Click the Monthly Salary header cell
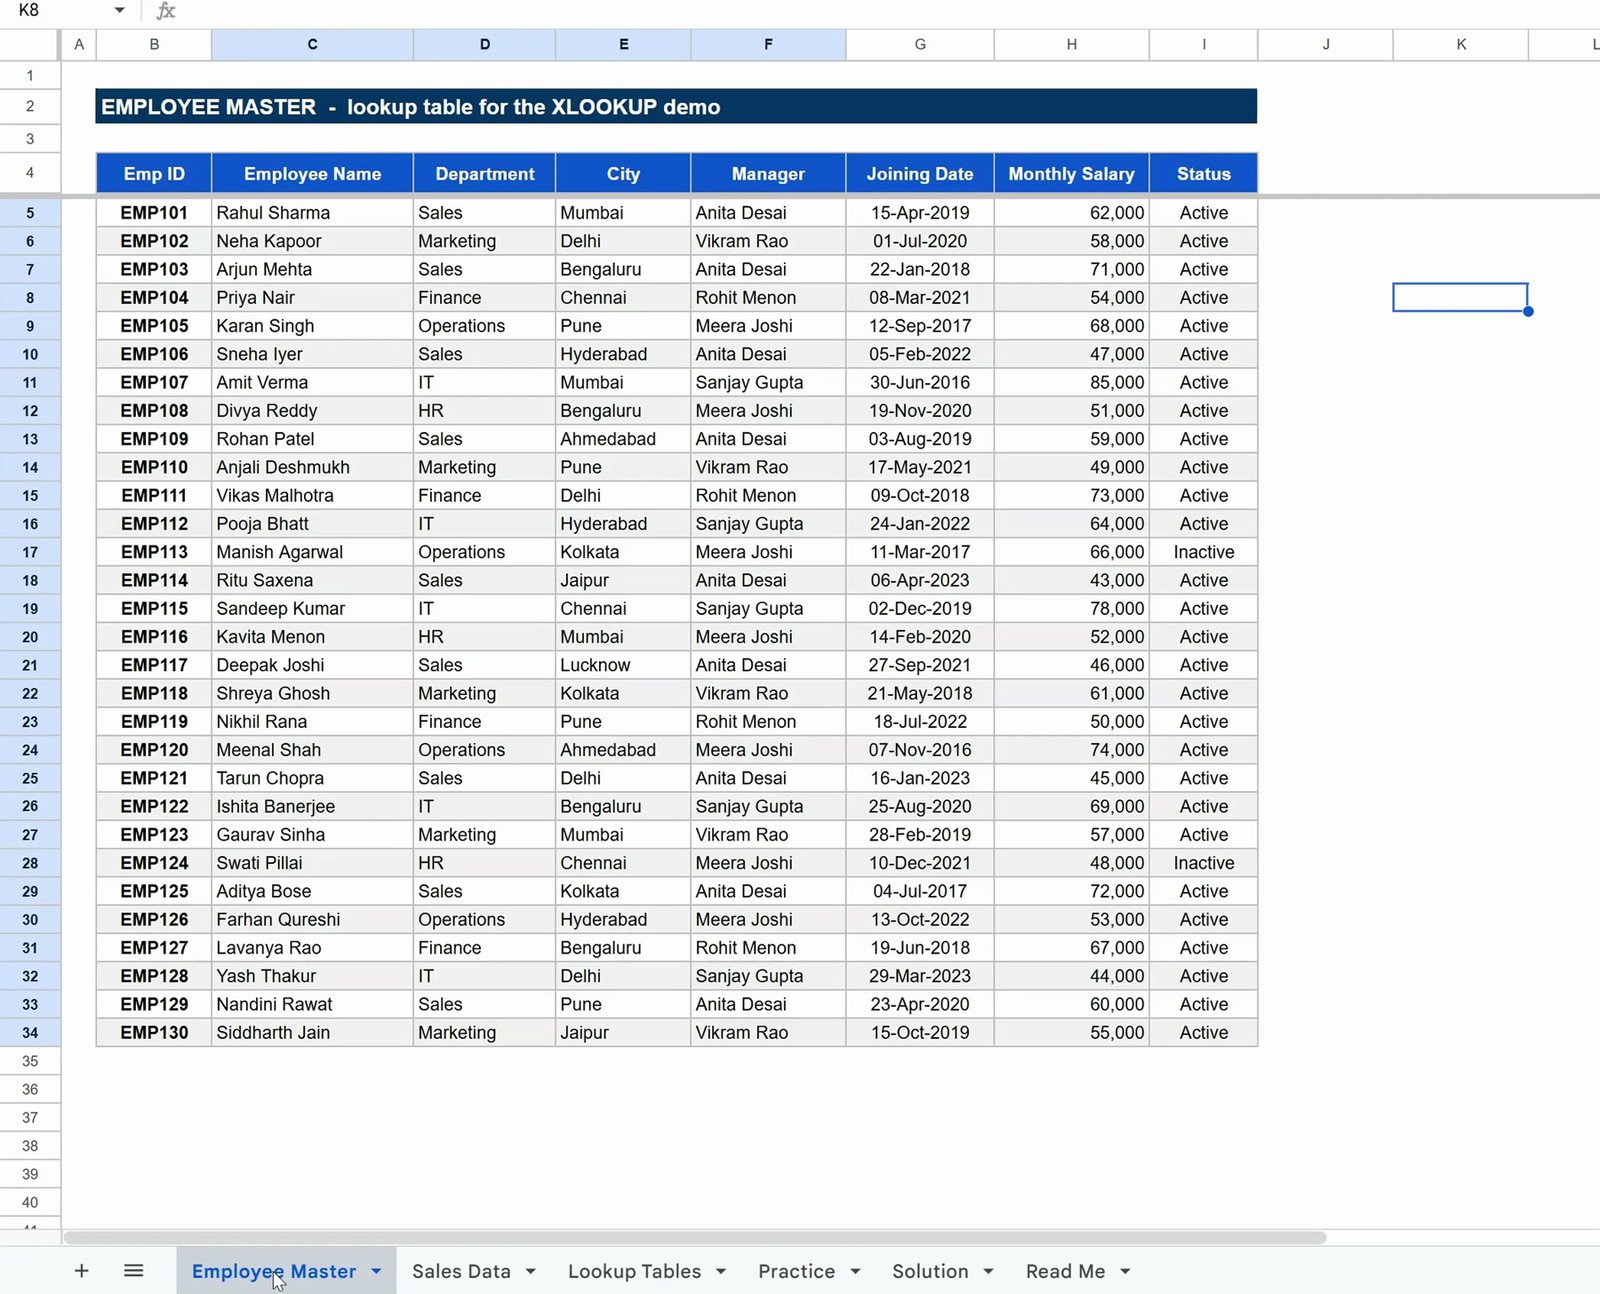Viewport: 1600px width, 1294px height. coord(1072,173)
